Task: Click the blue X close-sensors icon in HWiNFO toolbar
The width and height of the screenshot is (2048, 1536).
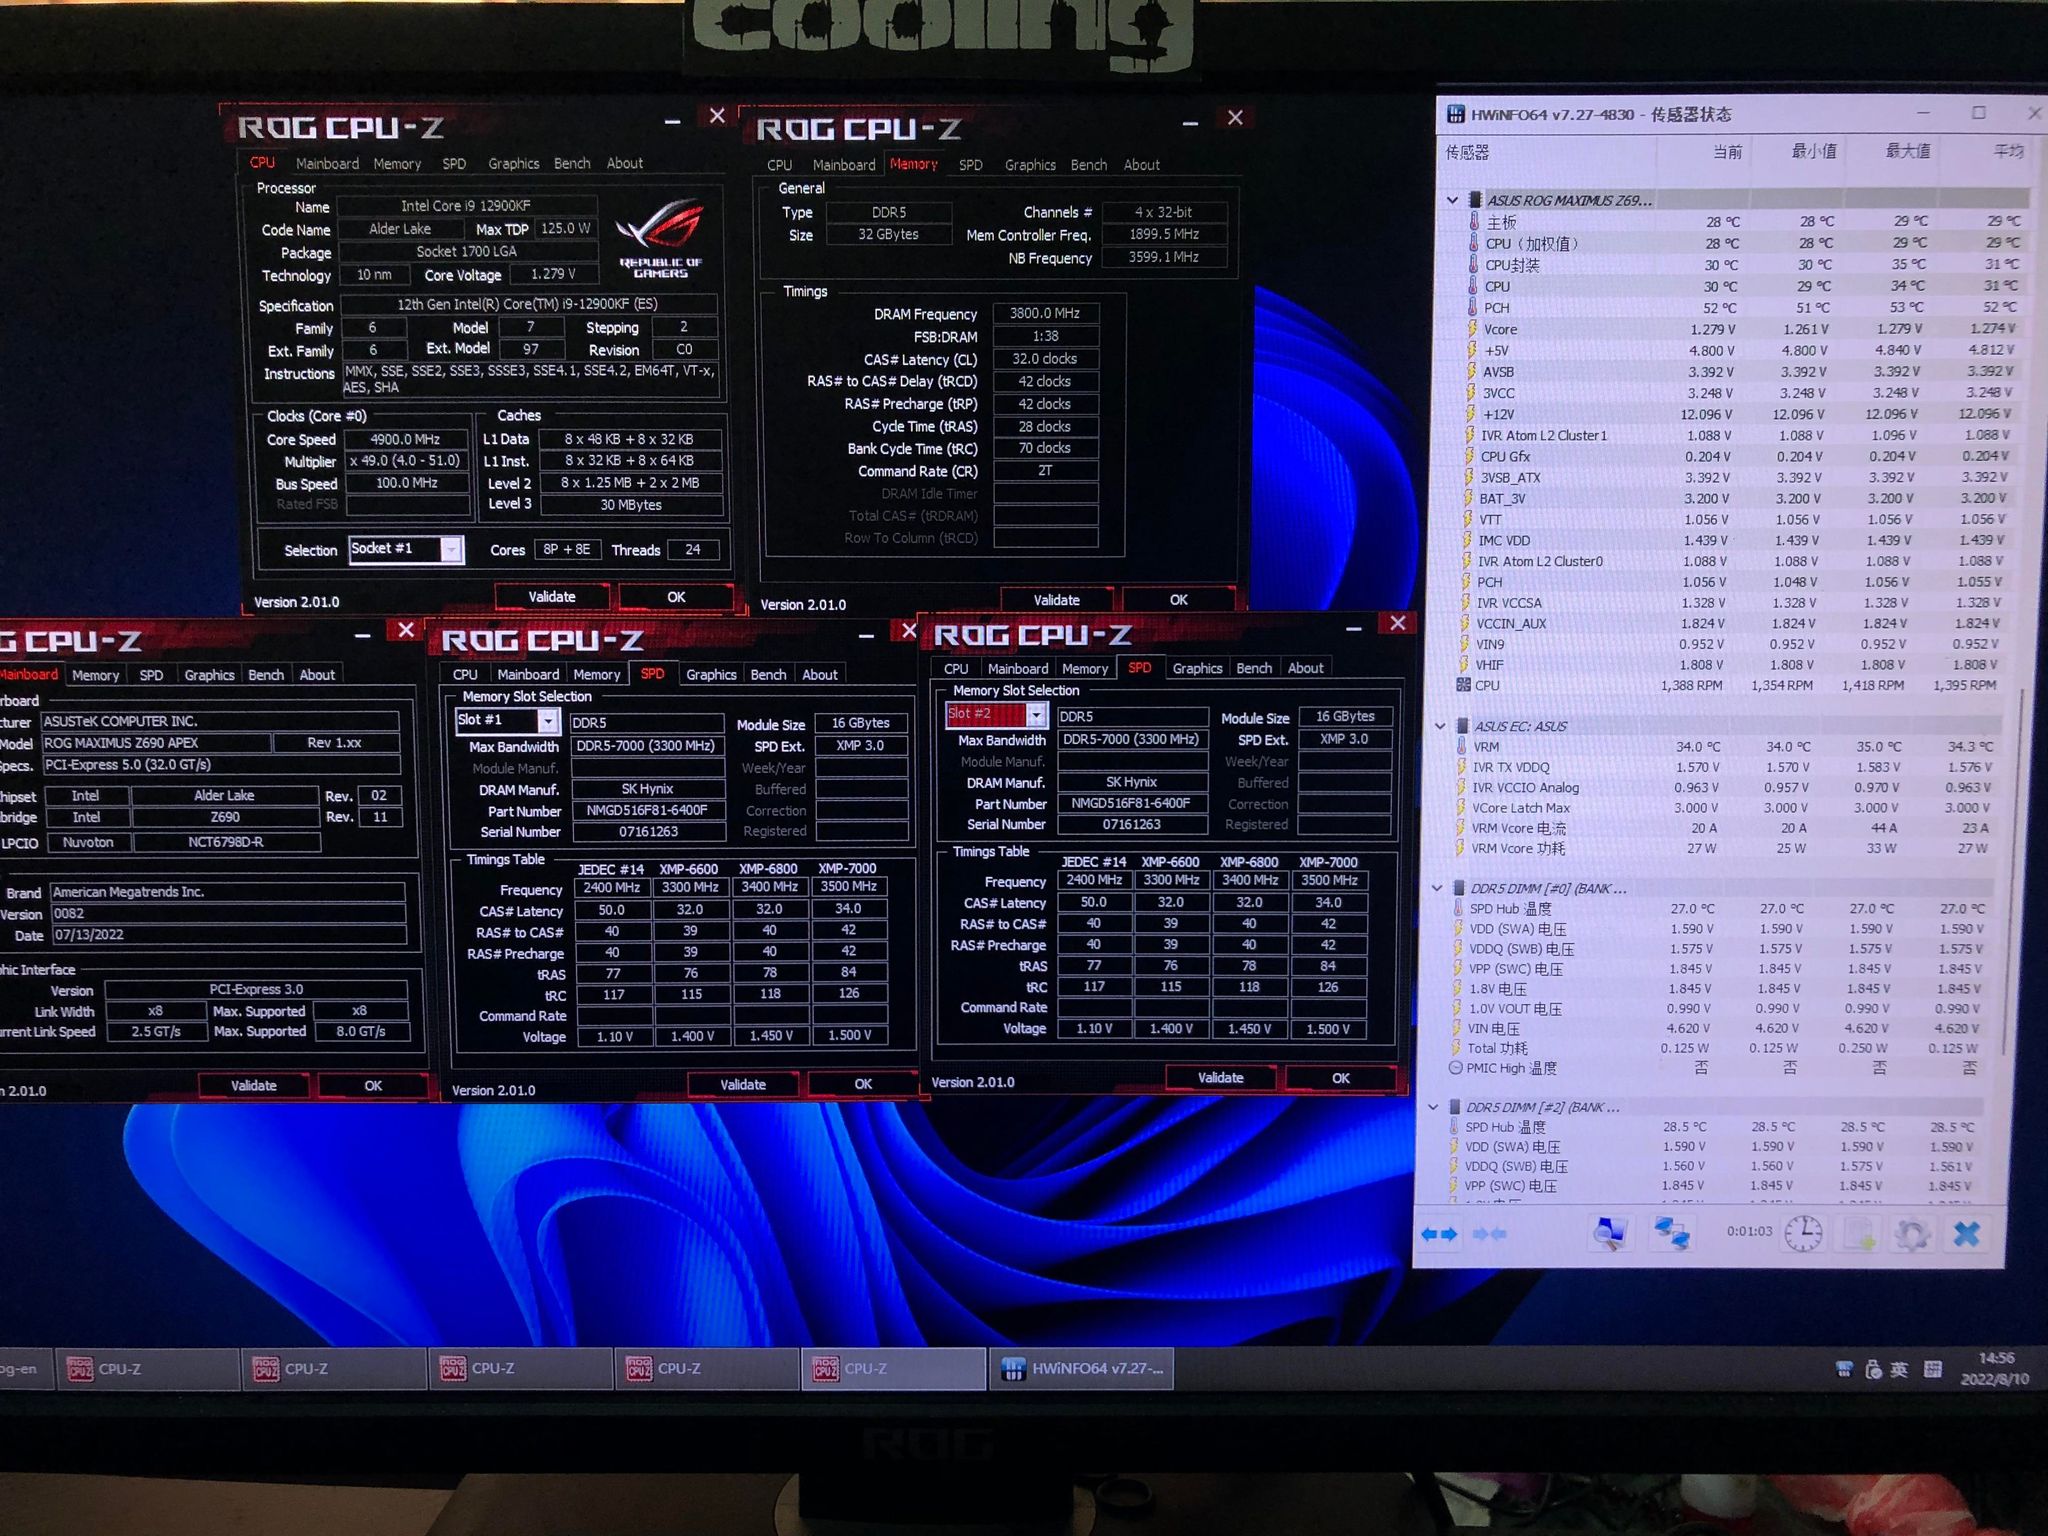Action: (1966, 1234)
